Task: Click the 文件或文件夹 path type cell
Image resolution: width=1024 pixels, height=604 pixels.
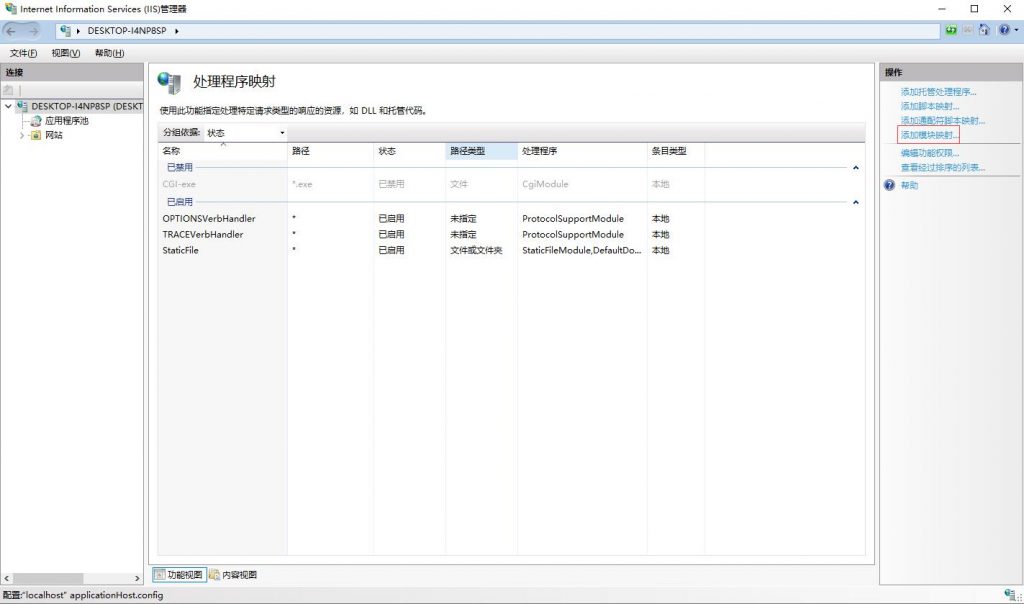Action: pos(476,250)
